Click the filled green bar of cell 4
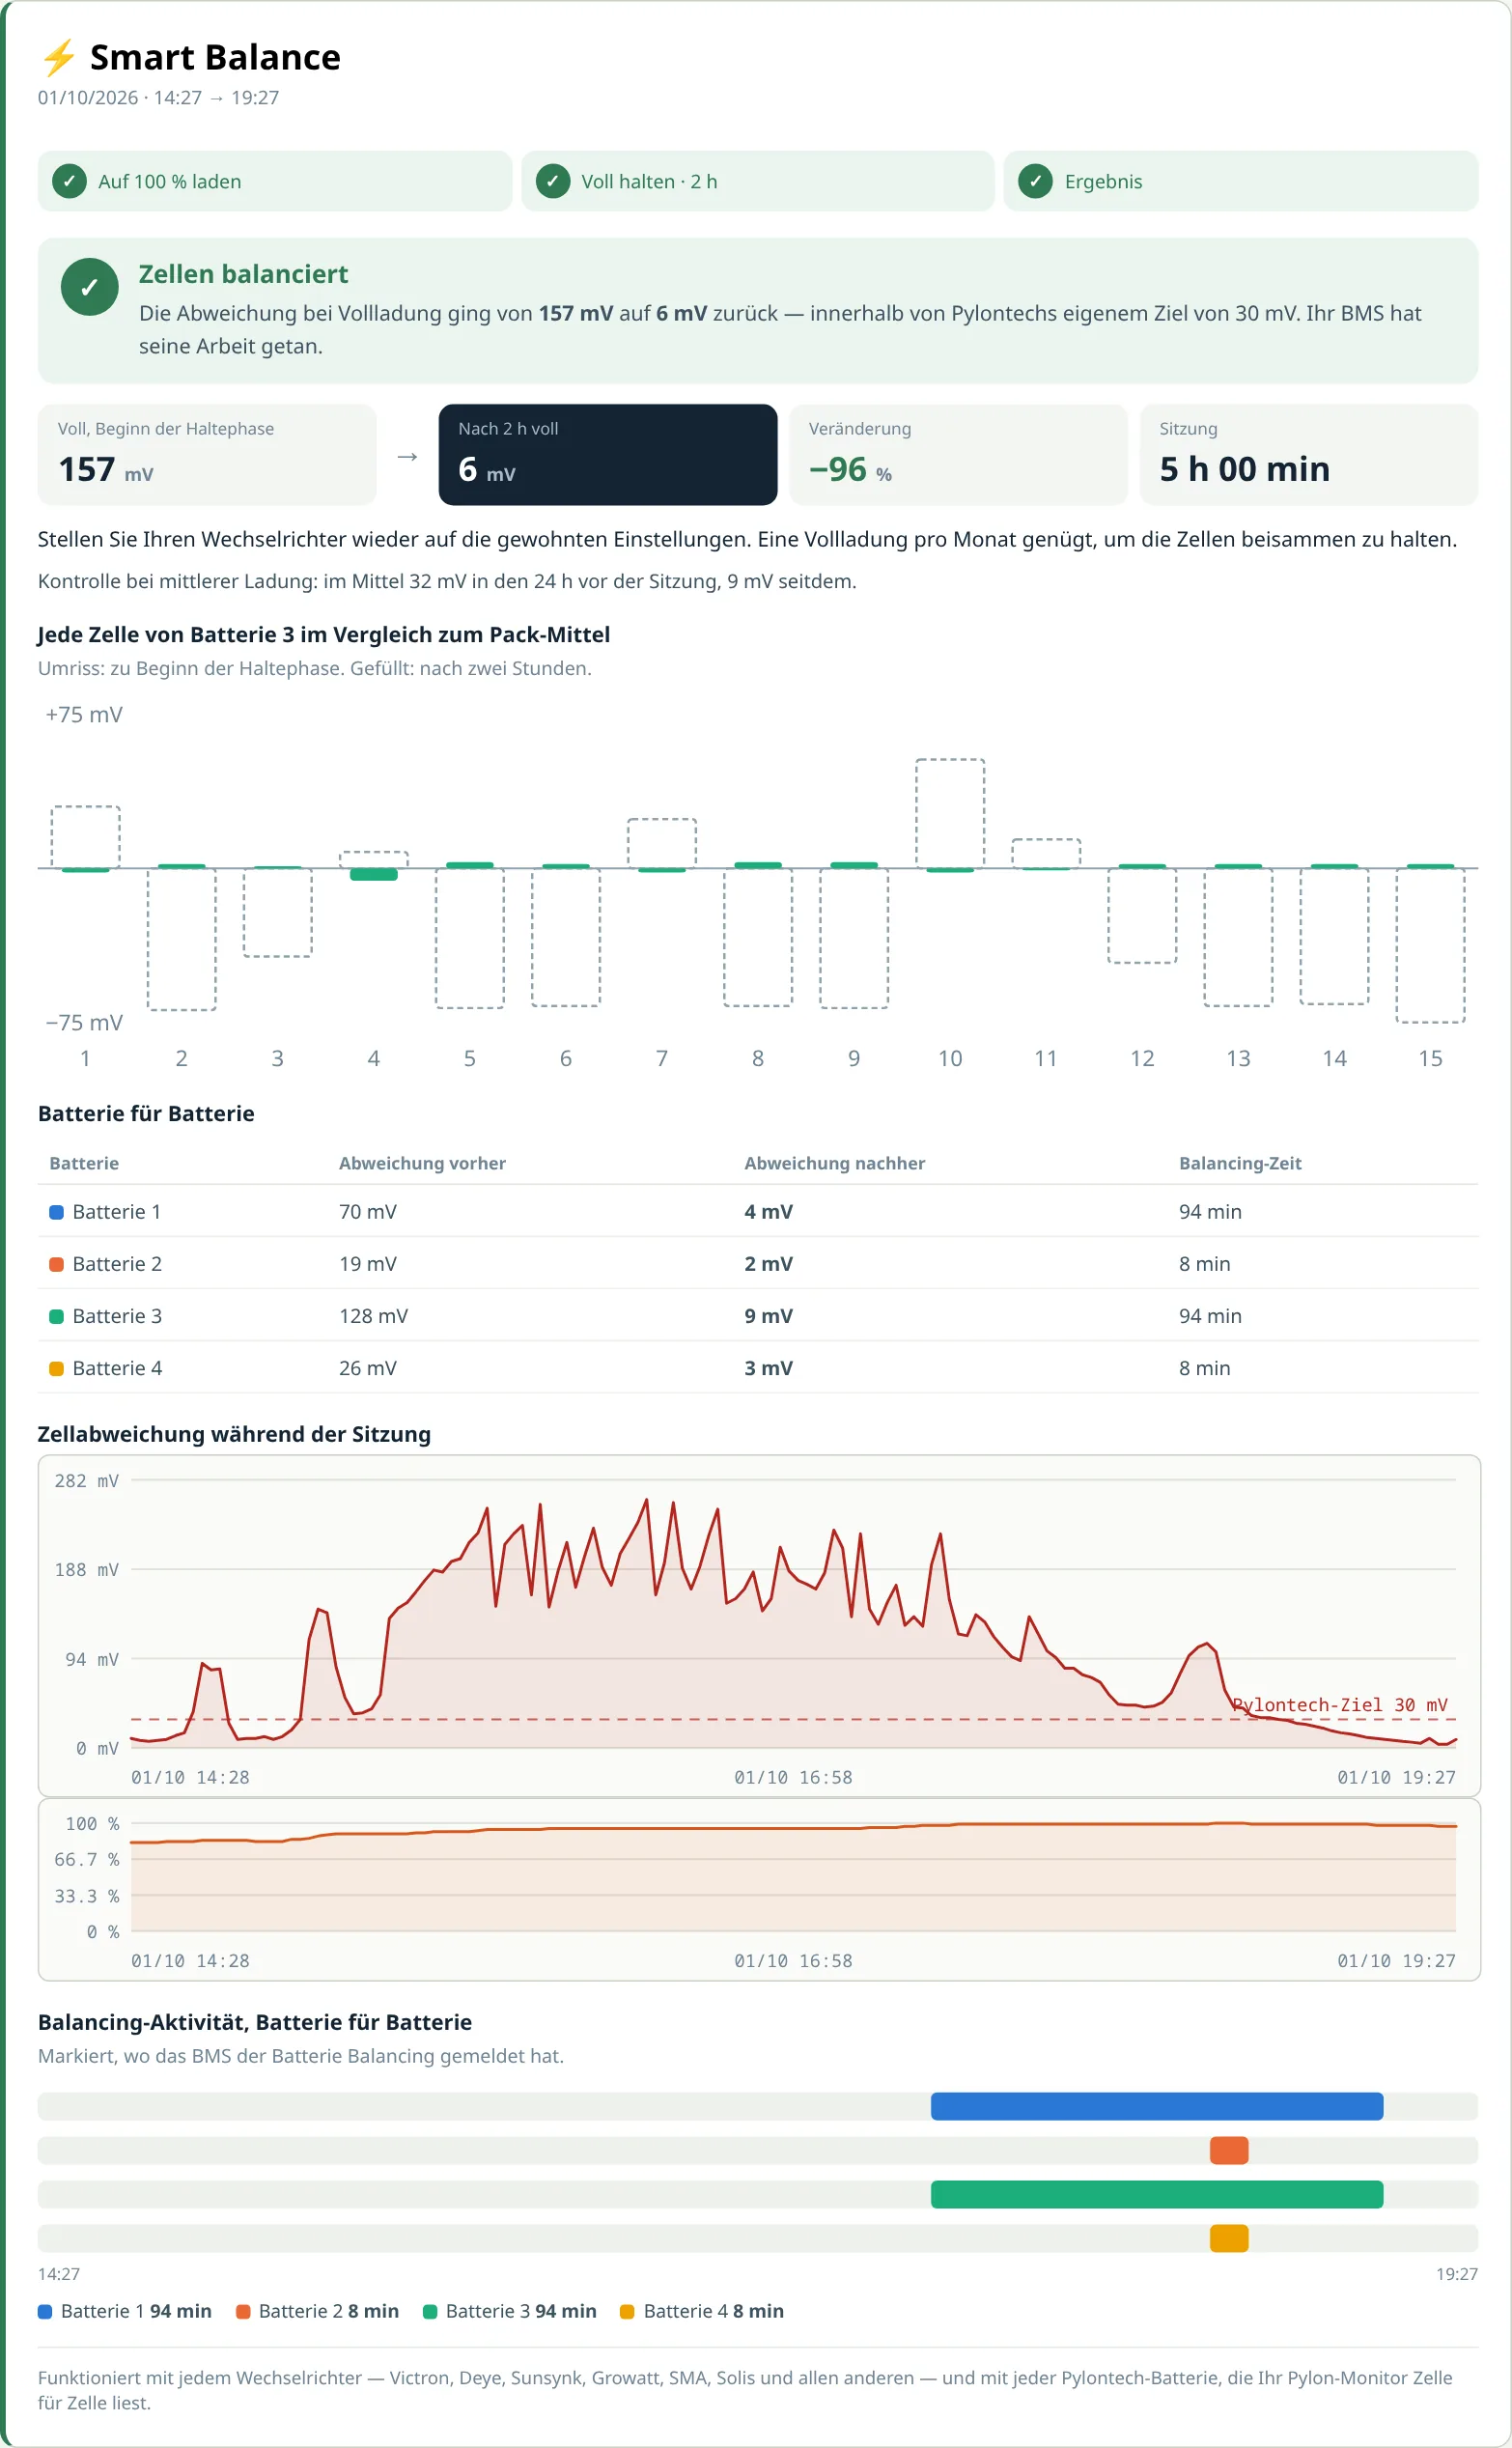 tap(374, 874)
